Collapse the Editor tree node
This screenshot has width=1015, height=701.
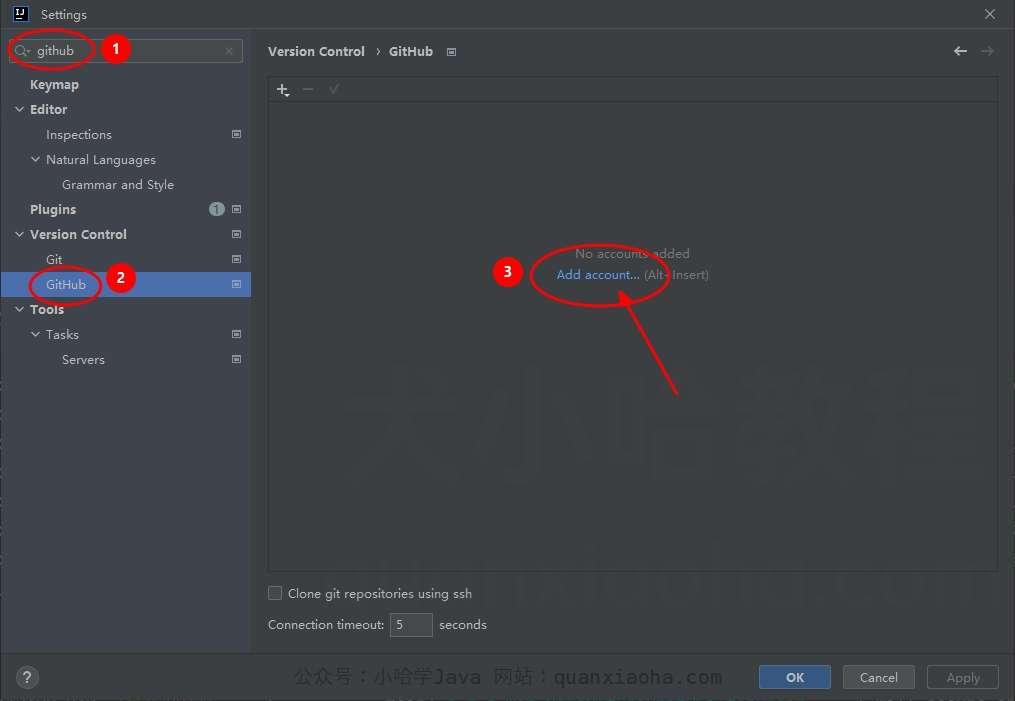pos(19,109)
